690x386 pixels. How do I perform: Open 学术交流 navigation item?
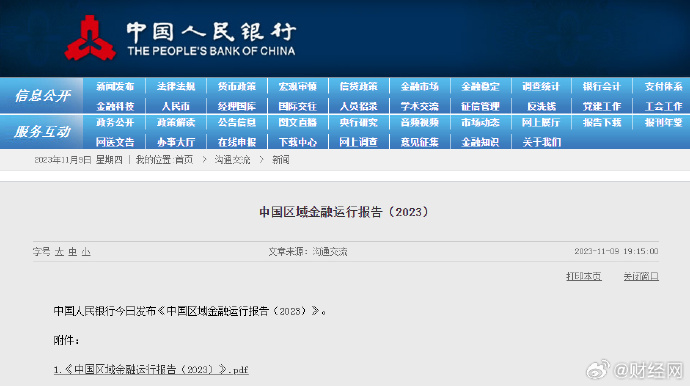point(419,107)
